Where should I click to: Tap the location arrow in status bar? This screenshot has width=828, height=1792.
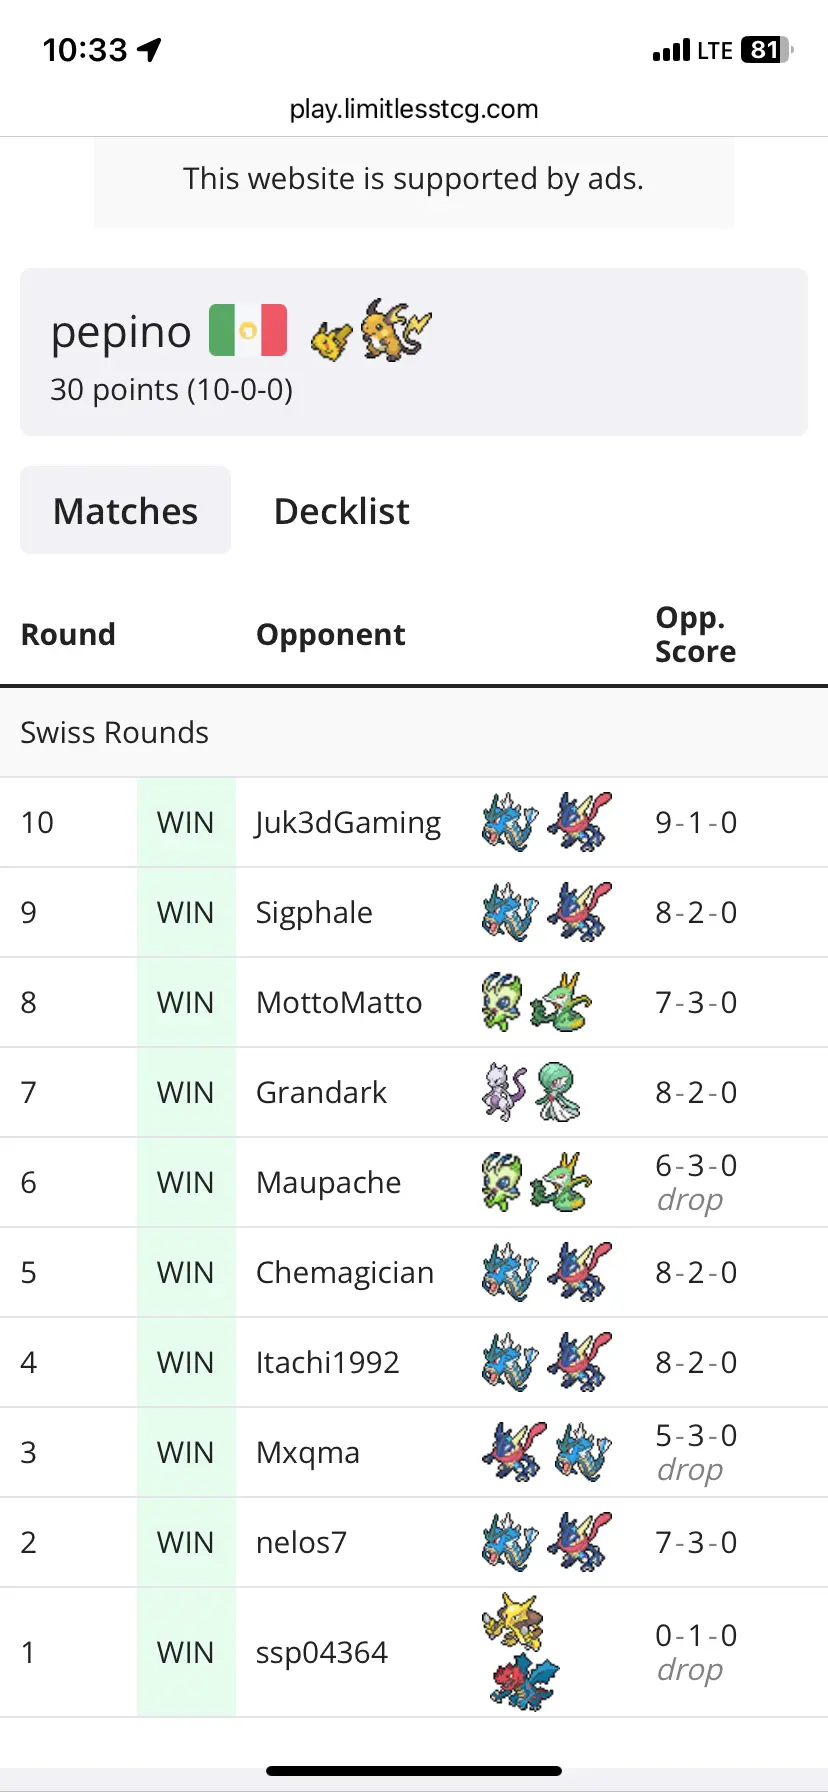[x=150, y=50]
